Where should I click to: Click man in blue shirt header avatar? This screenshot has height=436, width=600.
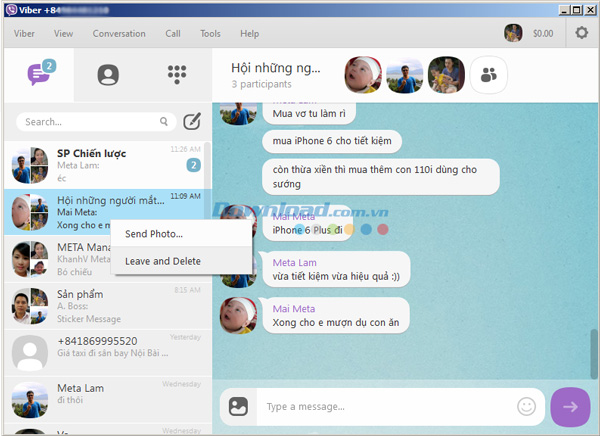click(x=404, y=75)
